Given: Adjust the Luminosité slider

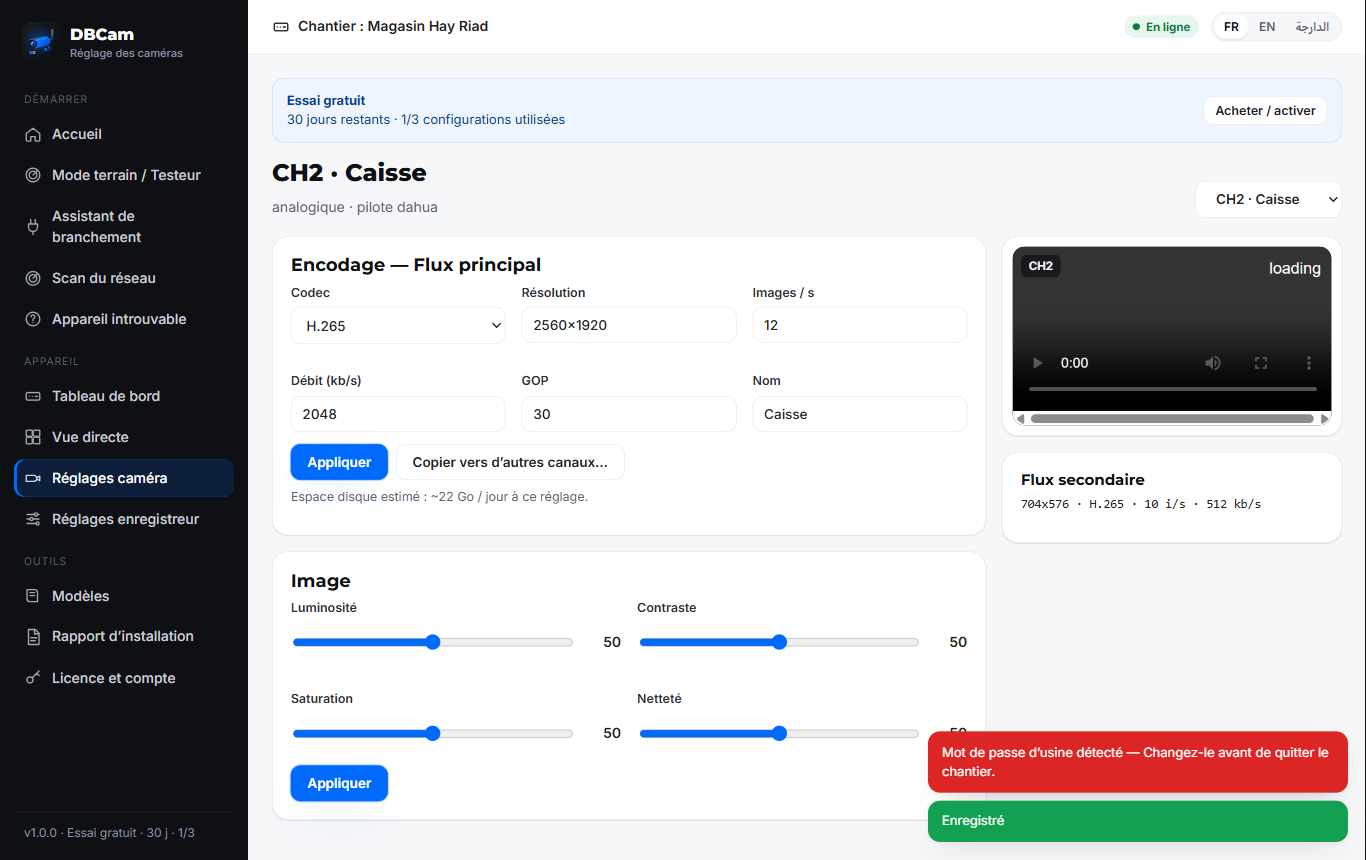Looking at the screenshot, I should [433, 643].
